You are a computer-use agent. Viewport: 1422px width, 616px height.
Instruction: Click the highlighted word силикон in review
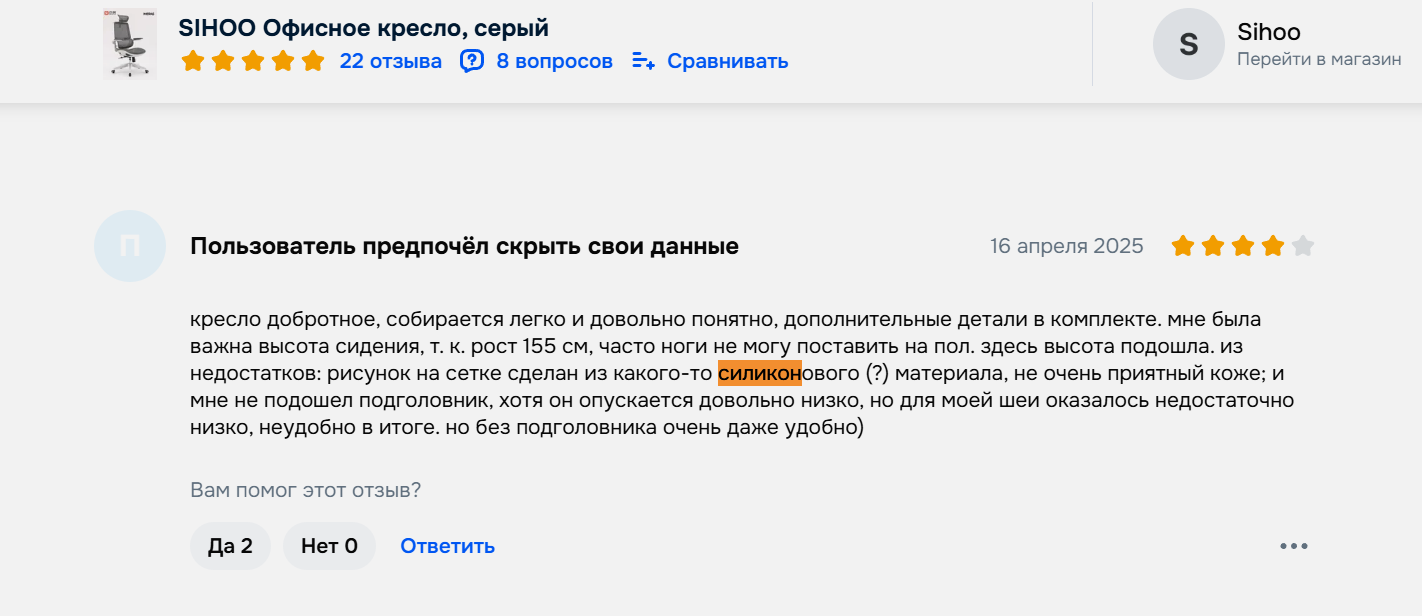(759, 374)
